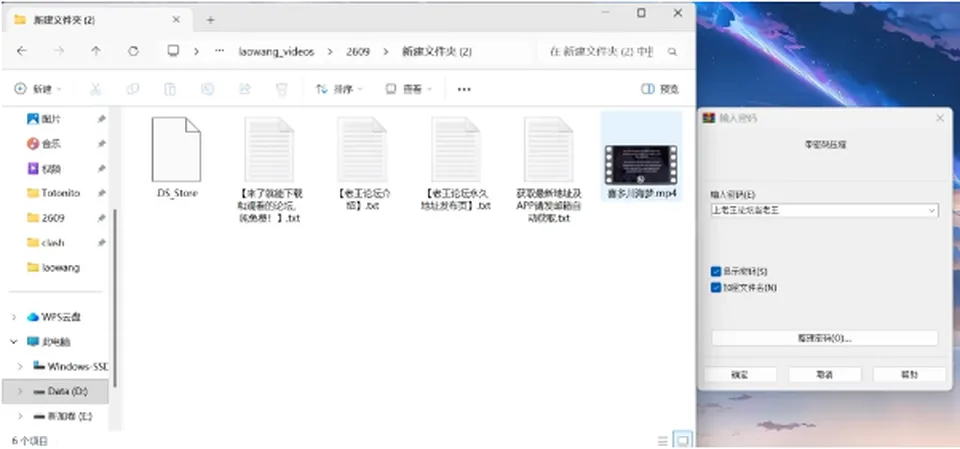
Task: Toggle the 加密文件名(N) checkbox
Action: 716,287
